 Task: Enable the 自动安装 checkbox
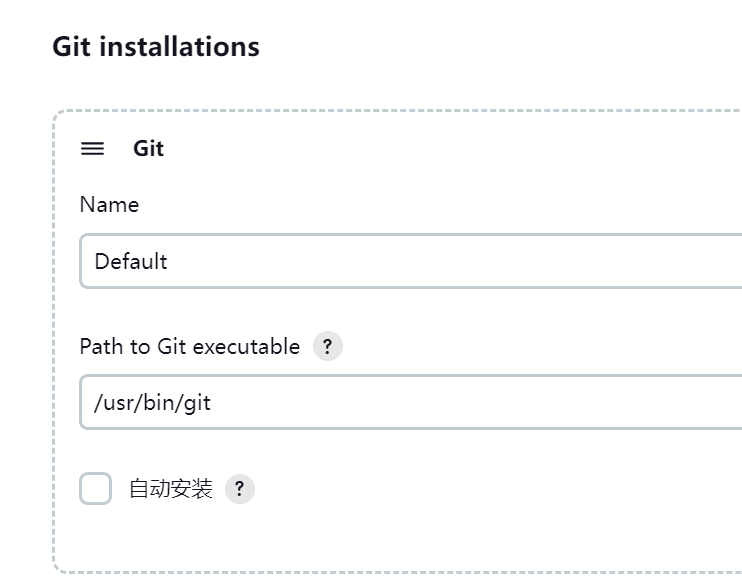pyautogui.click(x=96, y=490)
